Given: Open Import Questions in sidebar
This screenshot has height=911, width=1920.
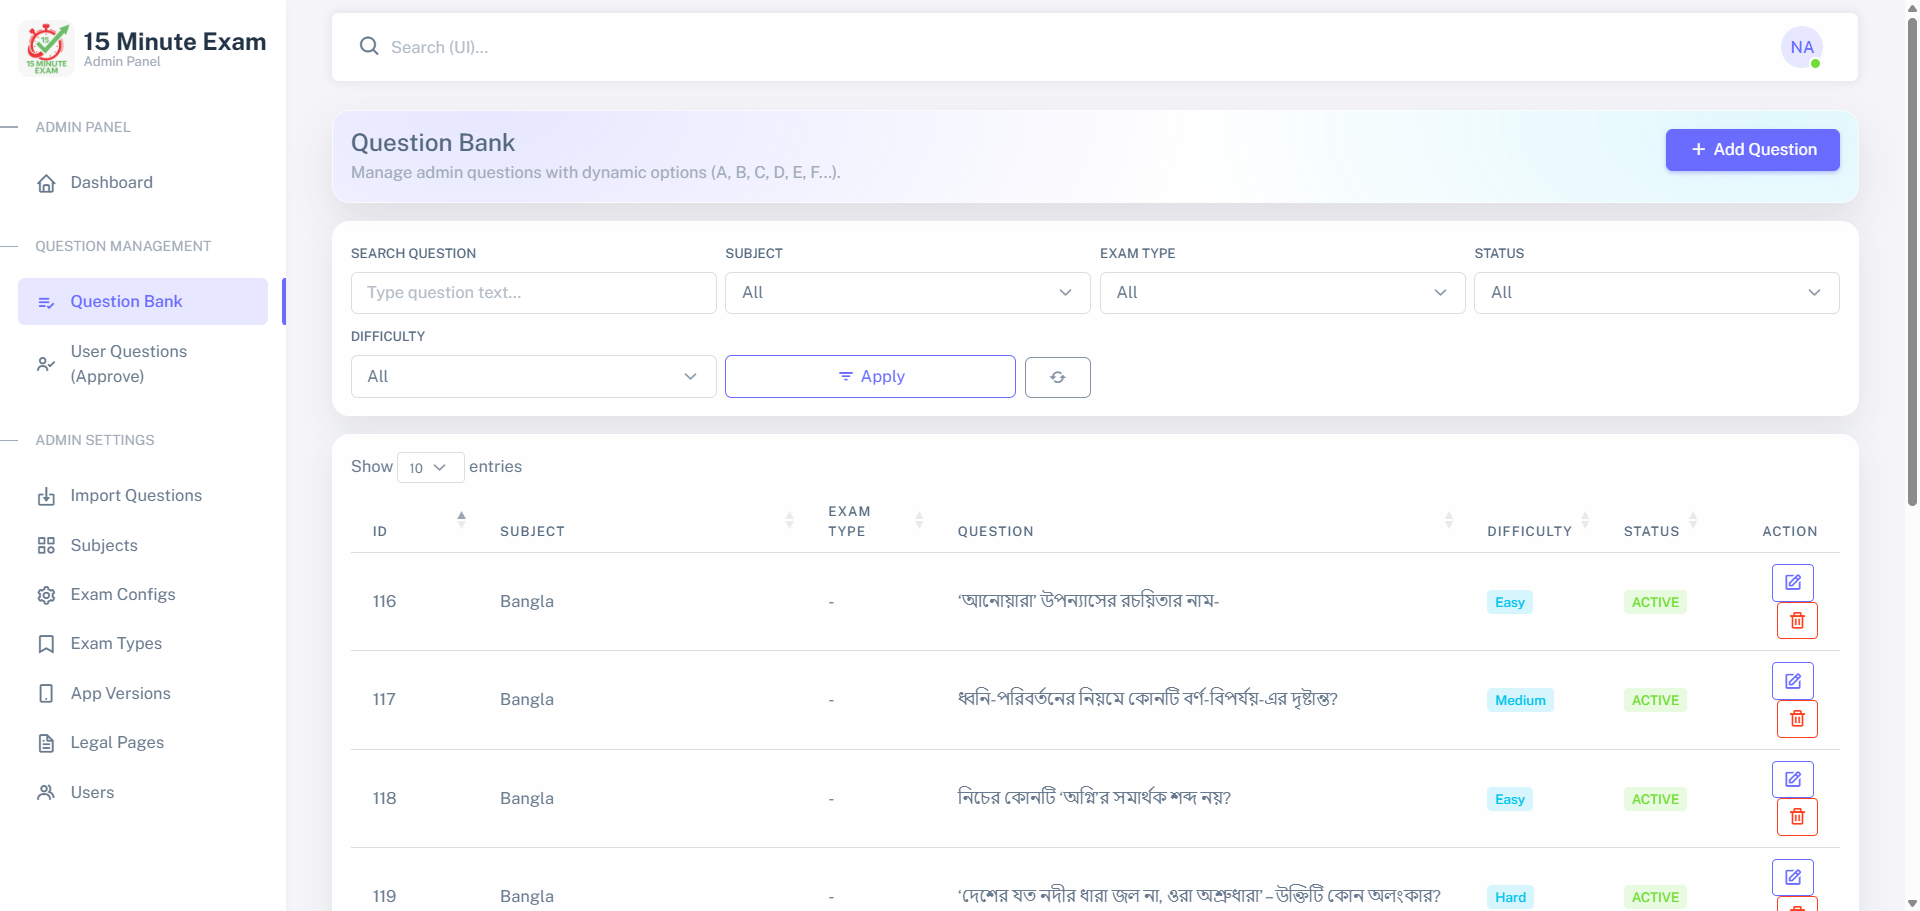Looking at the screenshot, I should (143, 496).
